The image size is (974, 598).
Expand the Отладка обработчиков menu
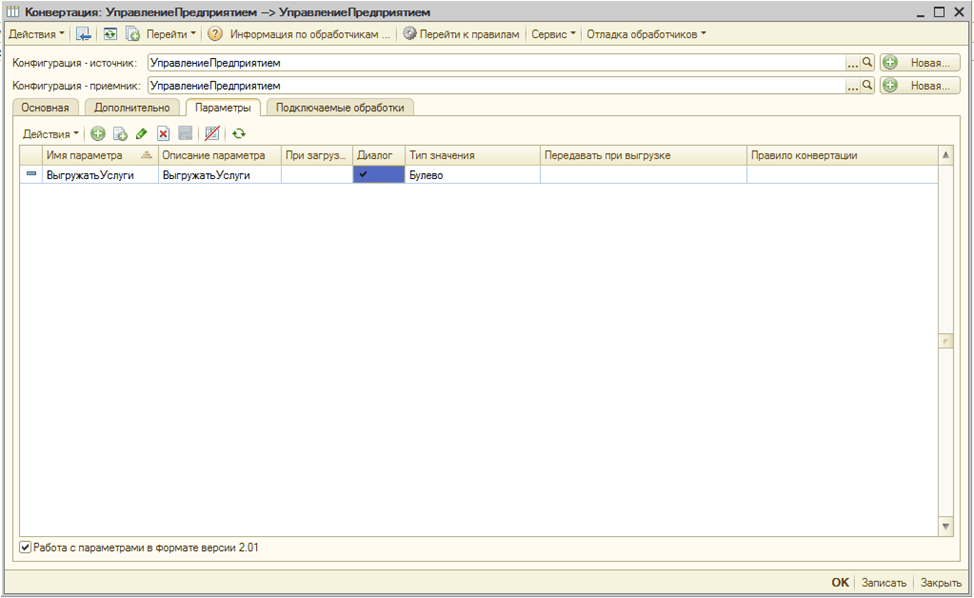pyautogui.click(x=645, y=34)
